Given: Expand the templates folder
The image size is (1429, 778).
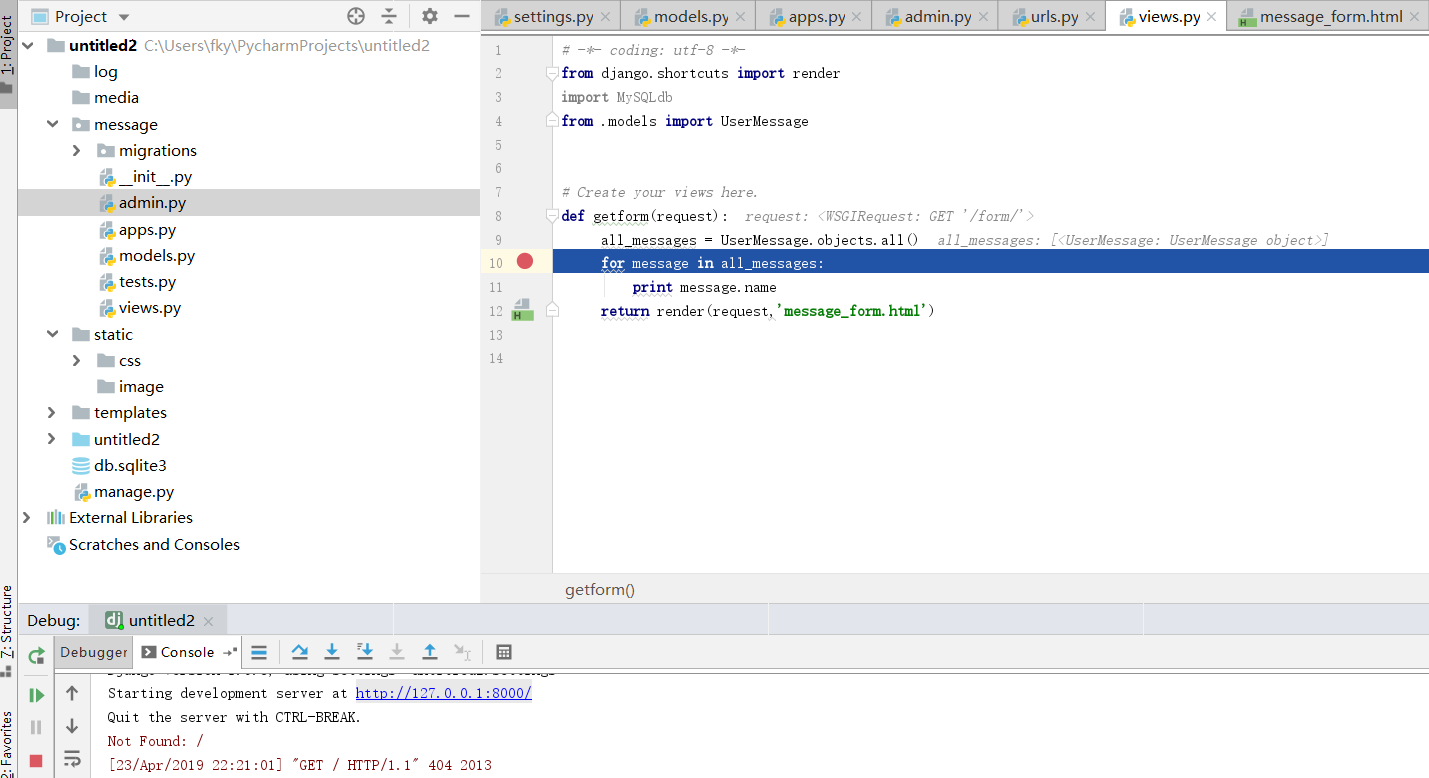Looking at the screenshot, I should (52, 412).
